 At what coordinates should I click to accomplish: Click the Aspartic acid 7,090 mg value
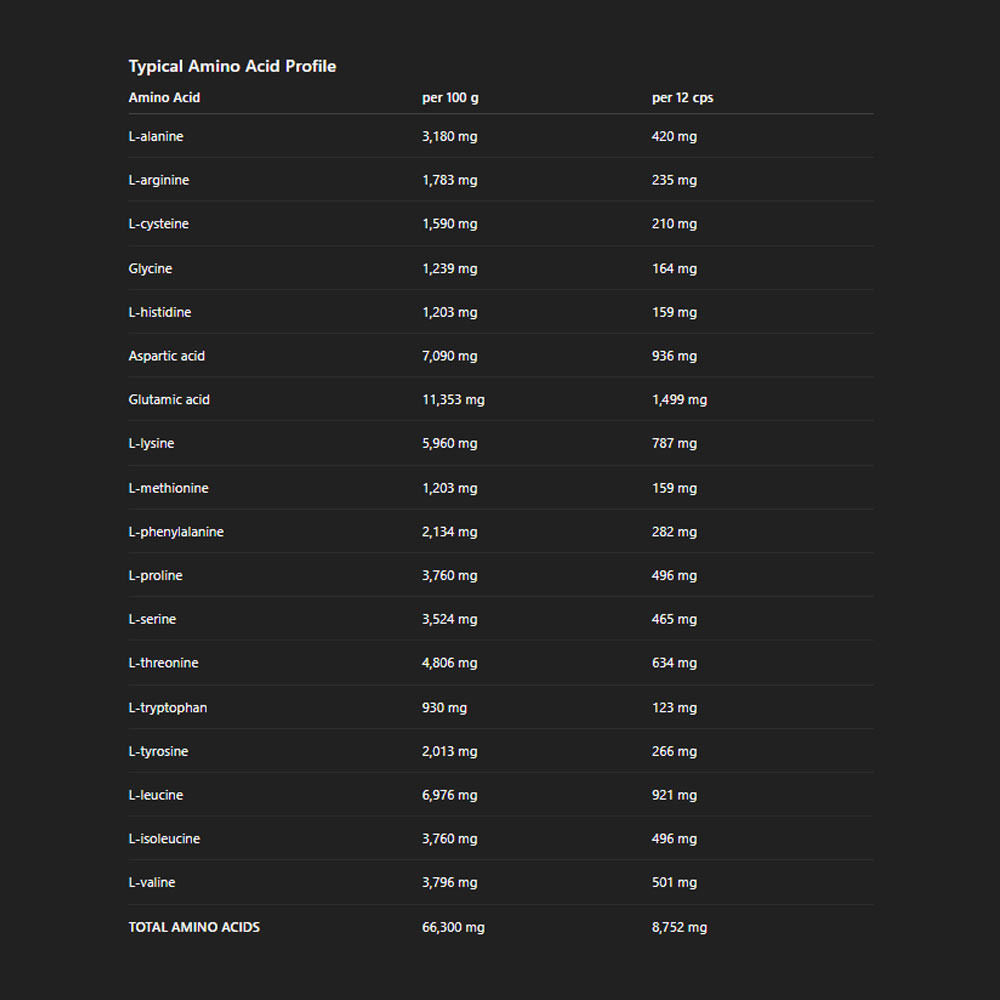(x=449, y=356)
